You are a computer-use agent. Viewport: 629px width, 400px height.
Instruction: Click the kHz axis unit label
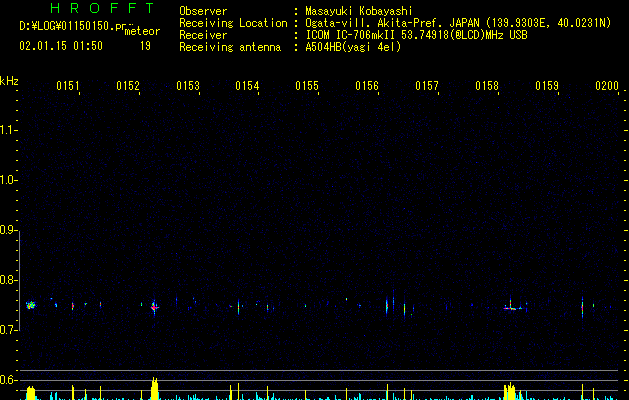9,81
